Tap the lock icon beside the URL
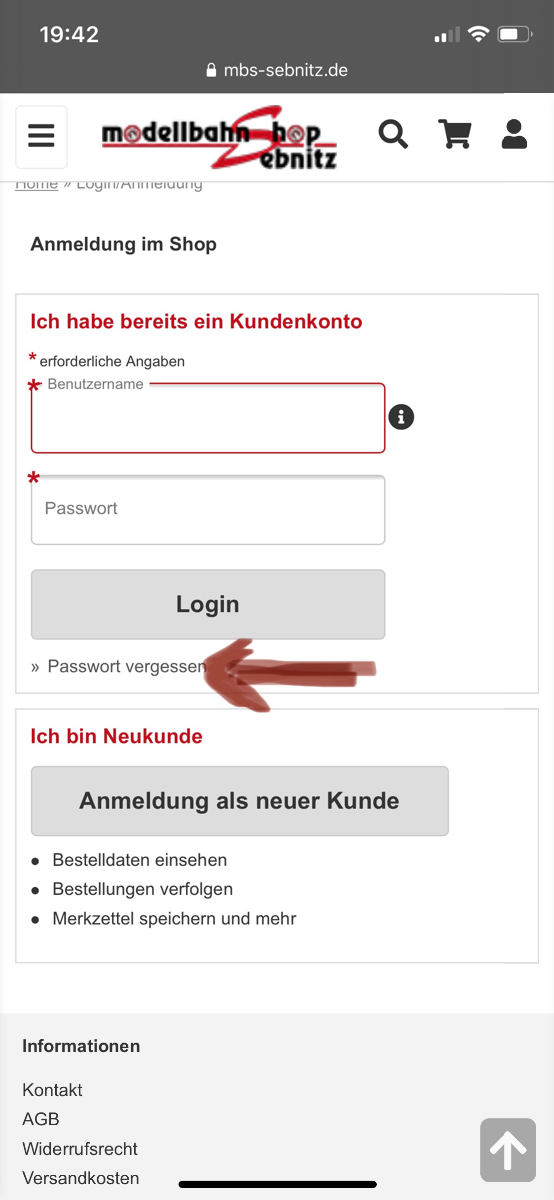Screen dimensions: 554x1200 (x=211, y=71)
